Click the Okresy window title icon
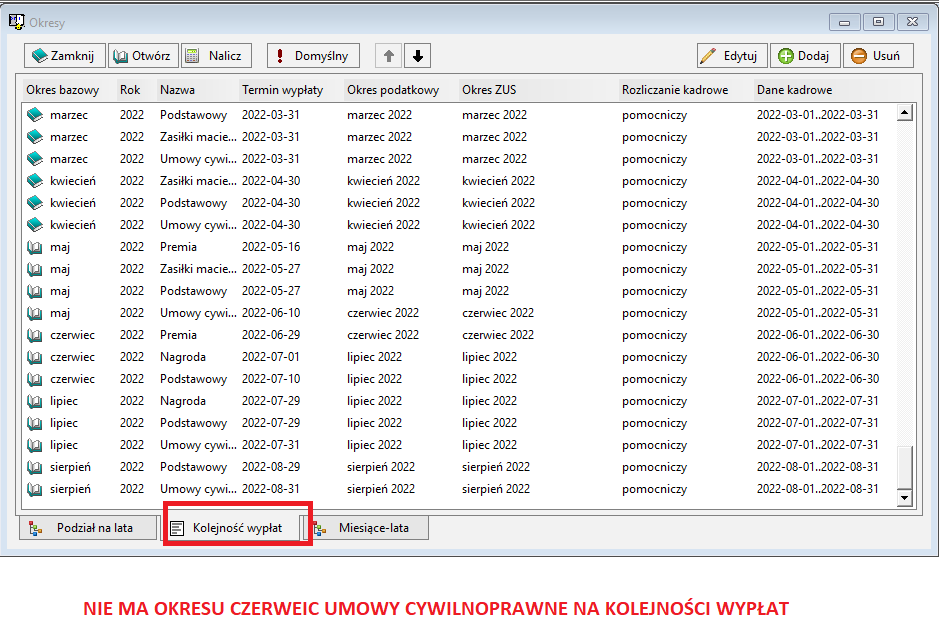This screenshot has height=635, width=939. click(x=16, y=22)
